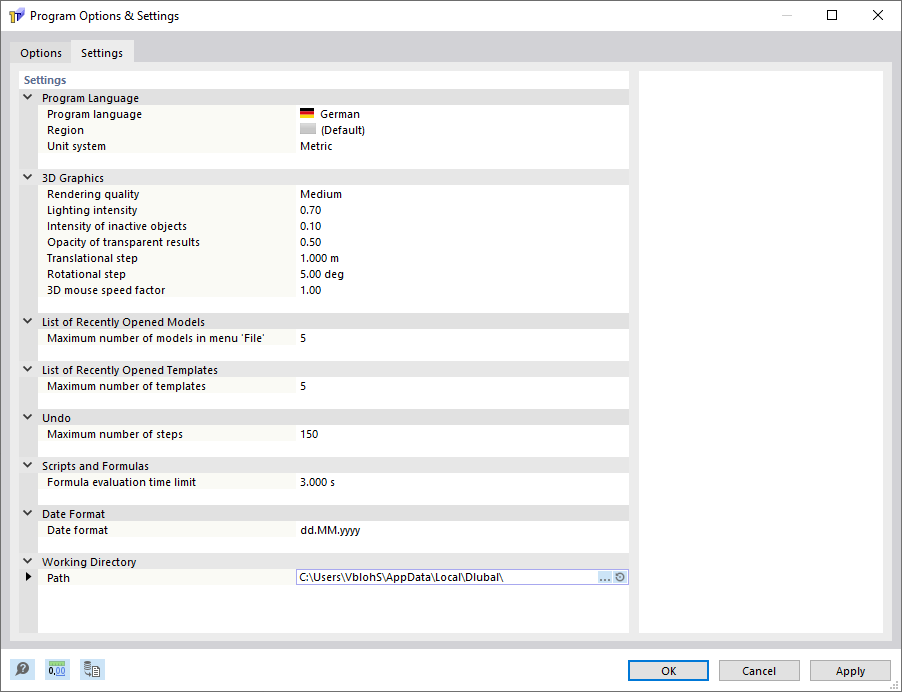Switch to the Options tab

click(x=41, y=52)
